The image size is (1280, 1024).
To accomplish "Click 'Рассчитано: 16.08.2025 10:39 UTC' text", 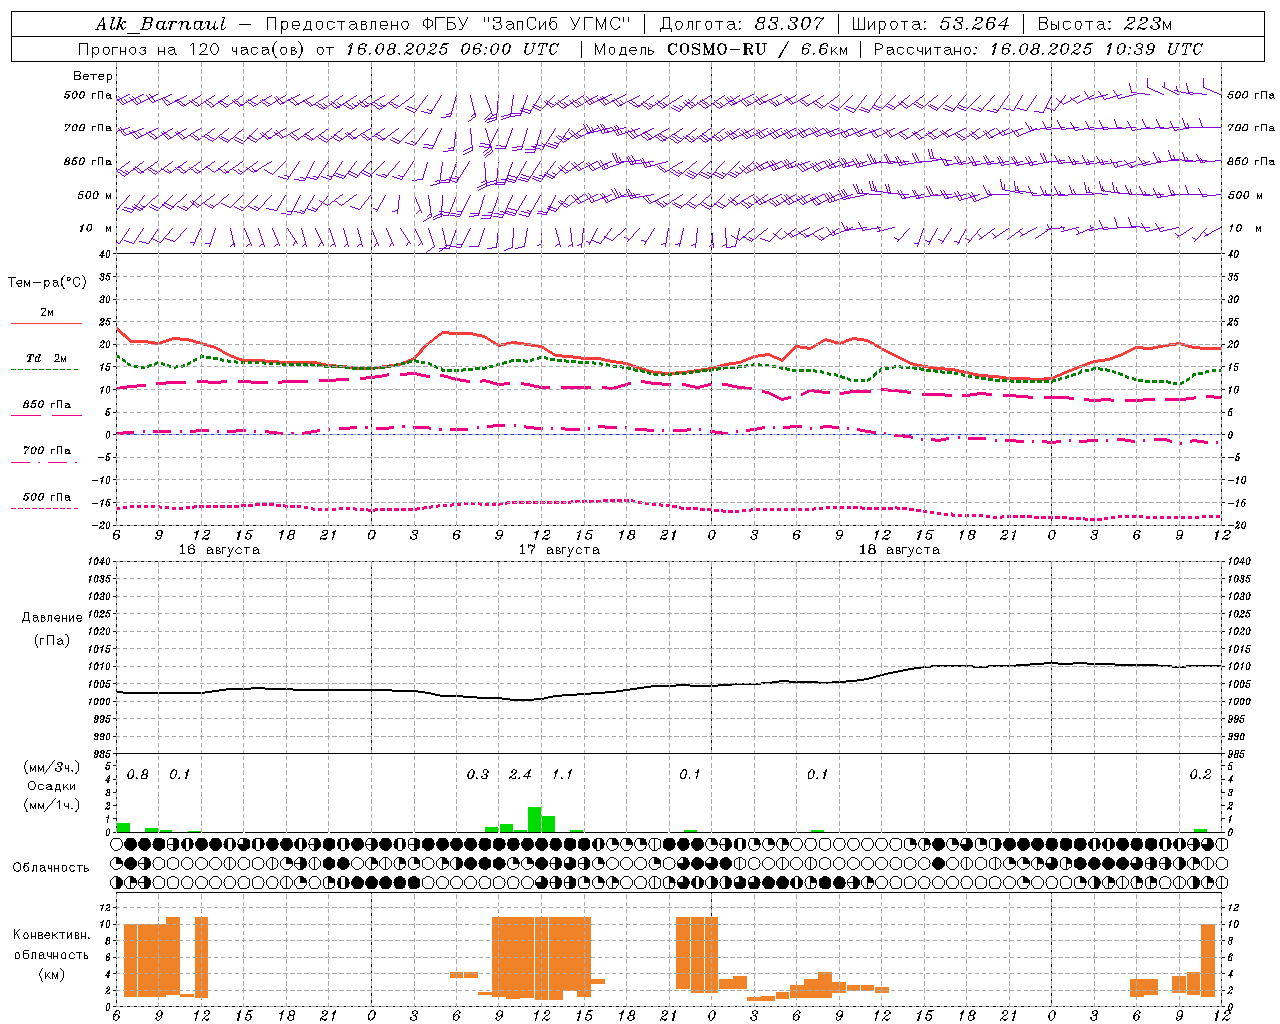I will (1038, 49).
